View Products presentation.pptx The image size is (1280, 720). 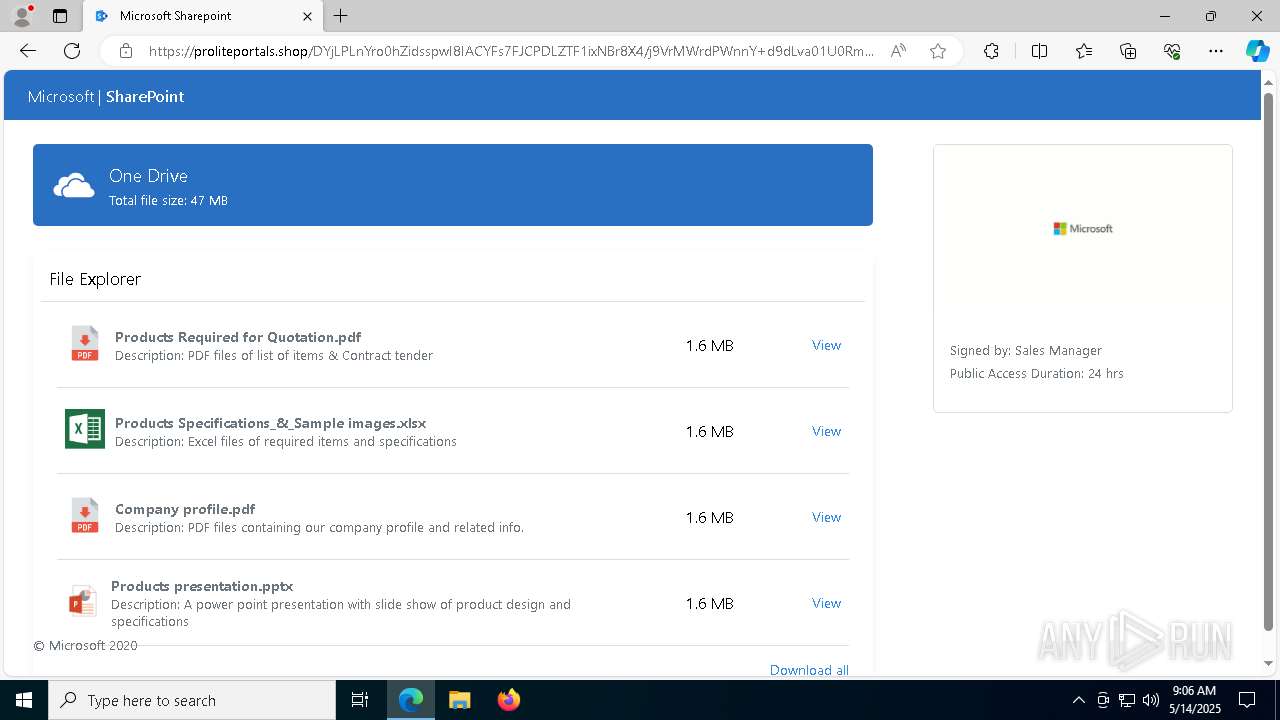point(826,603)
